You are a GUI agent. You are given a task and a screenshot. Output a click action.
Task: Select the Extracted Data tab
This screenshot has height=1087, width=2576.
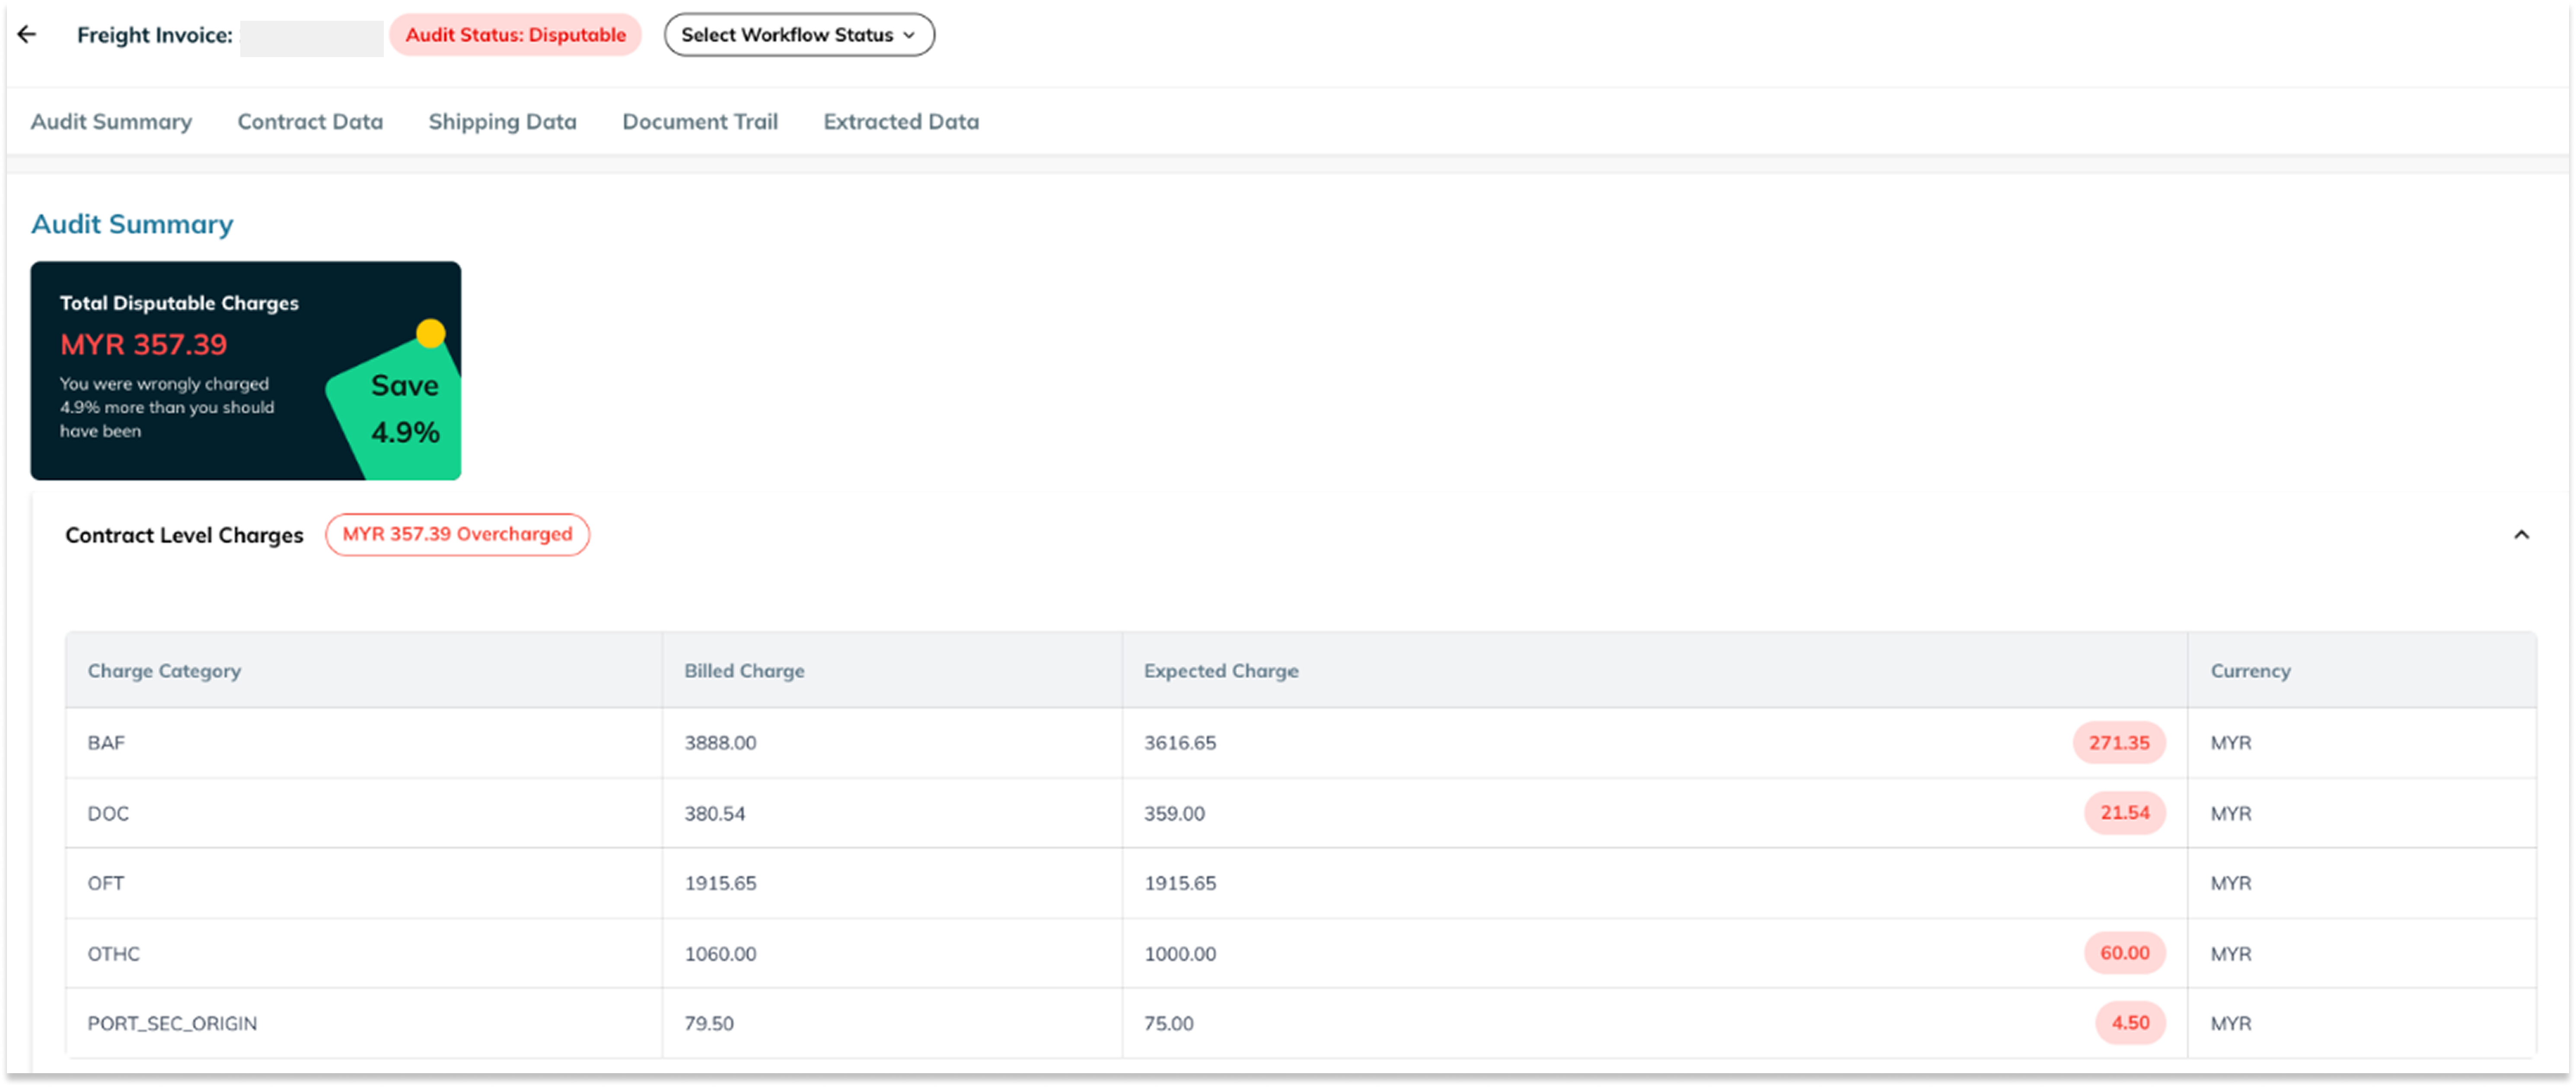[x=901, y=122]
